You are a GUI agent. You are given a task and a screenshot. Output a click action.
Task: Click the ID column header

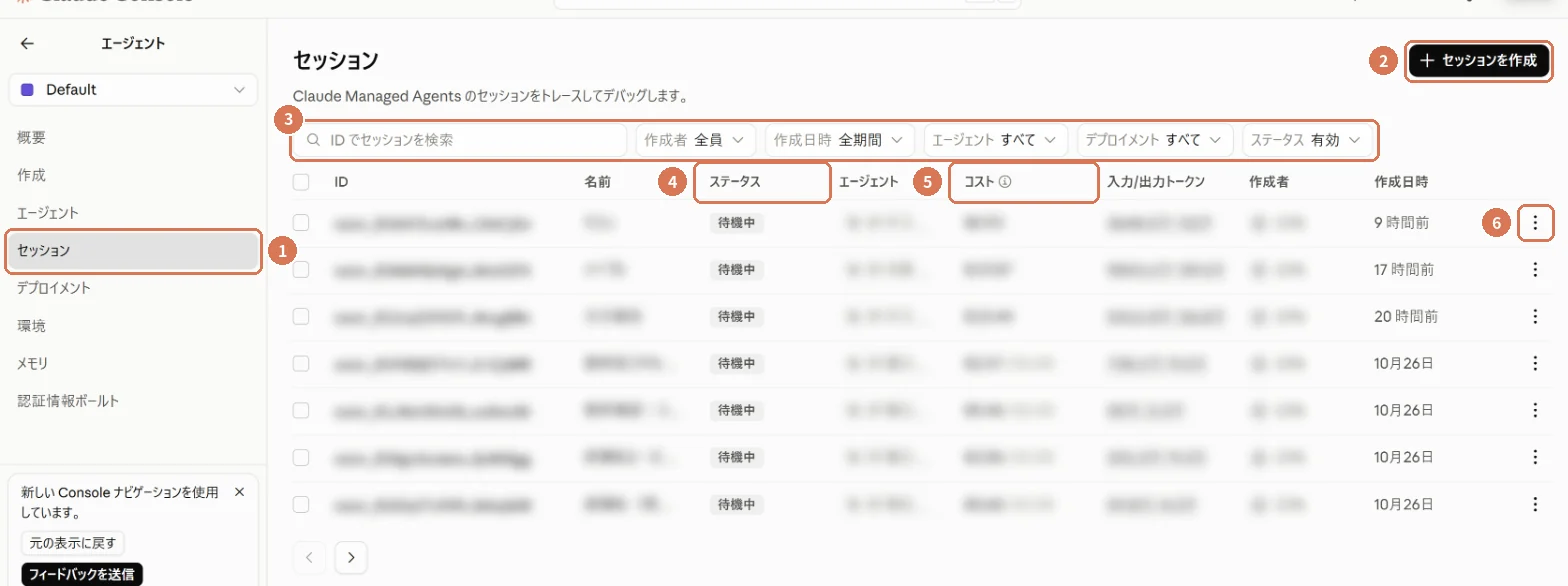[x=341, y=182]
